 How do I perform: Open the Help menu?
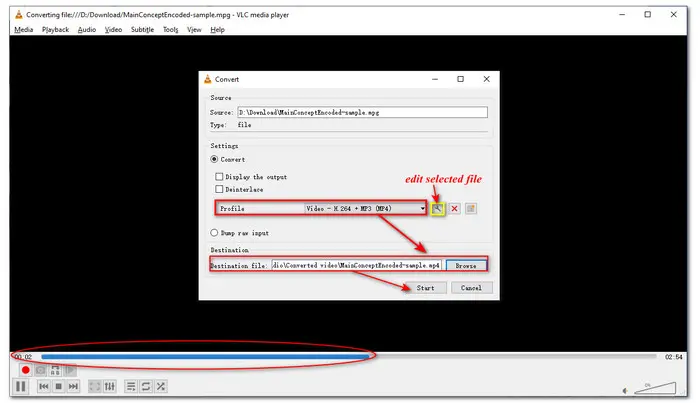tap(217, 29)
